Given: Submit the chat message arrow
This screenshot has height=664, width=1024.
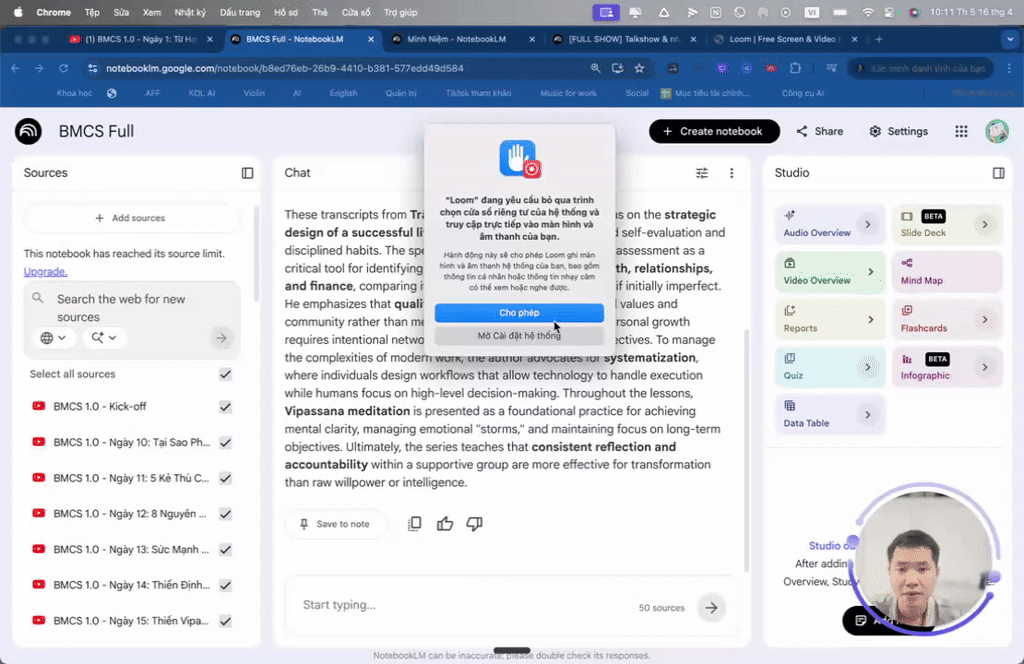Looking at the screenshot, I should click(x=711, y=608).
